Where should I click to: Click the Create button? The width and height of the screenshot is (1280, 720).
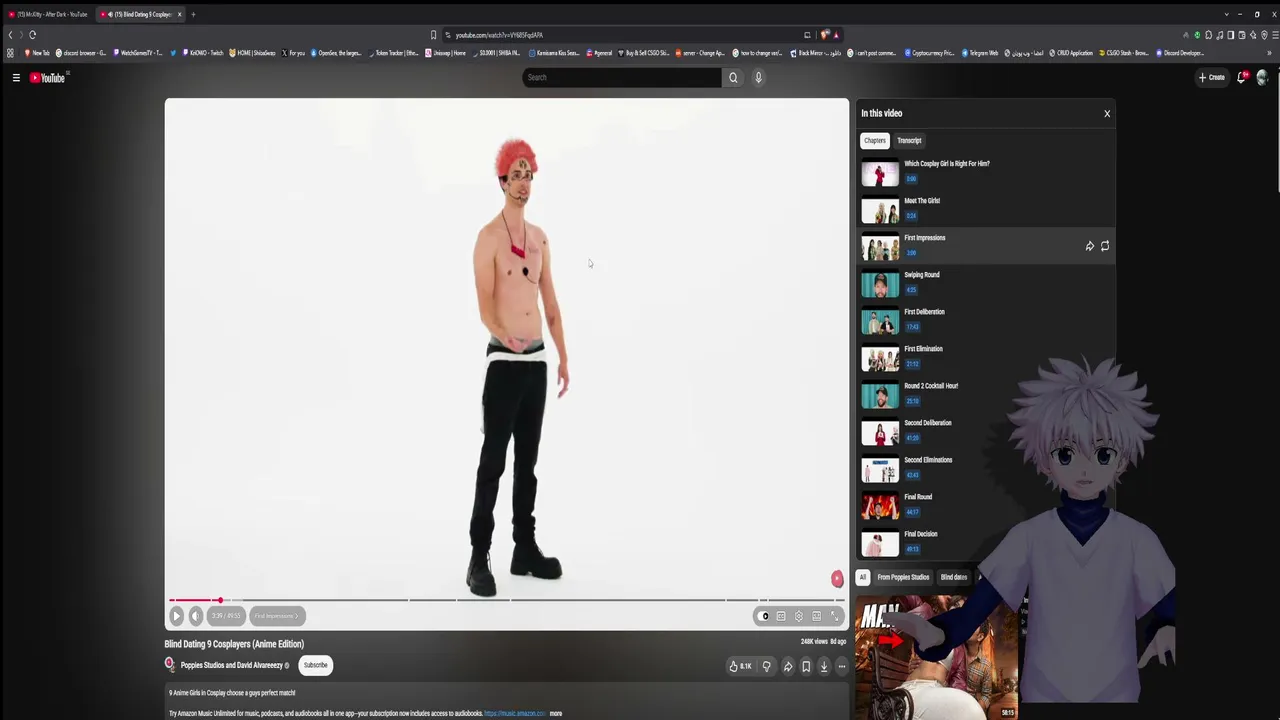pos(1212,77)
